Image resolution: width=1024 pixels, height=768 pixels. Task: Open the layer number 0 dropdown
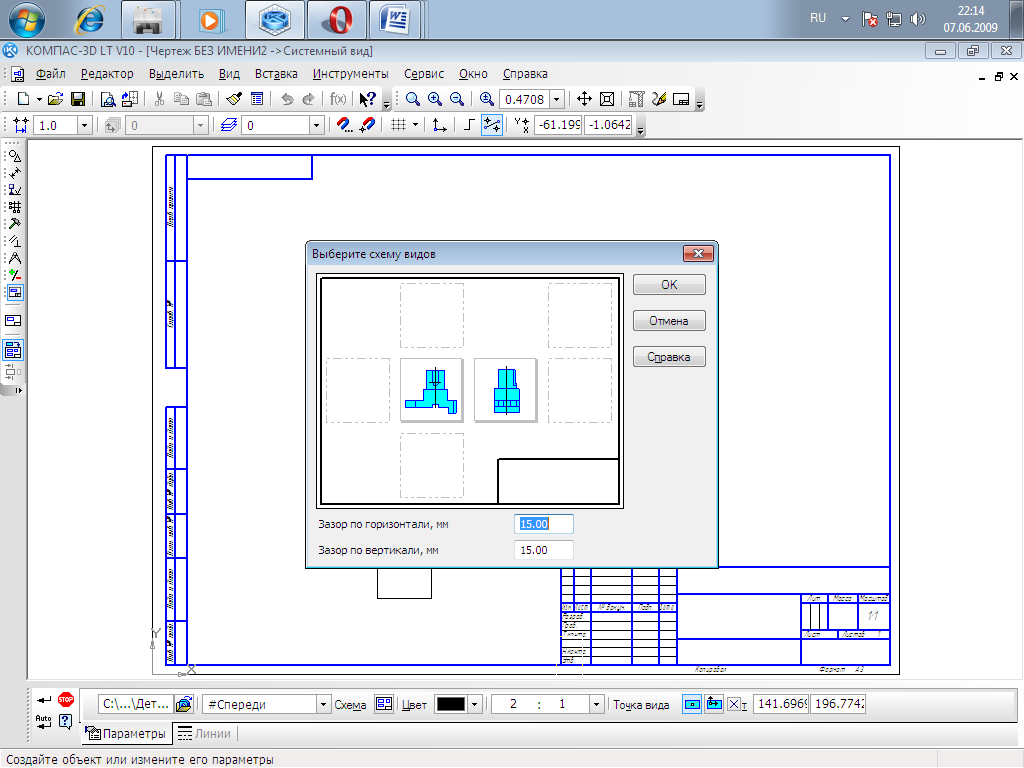click(316, 125)
